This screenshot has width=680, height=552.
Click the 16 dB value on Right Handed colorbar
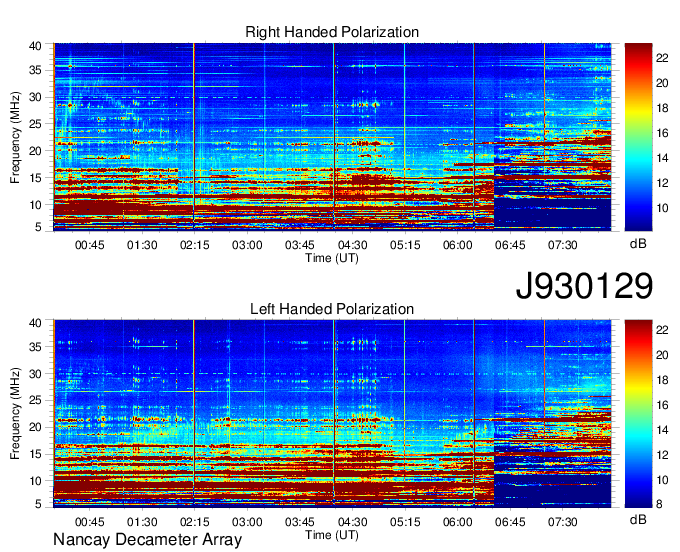[662, 133]
